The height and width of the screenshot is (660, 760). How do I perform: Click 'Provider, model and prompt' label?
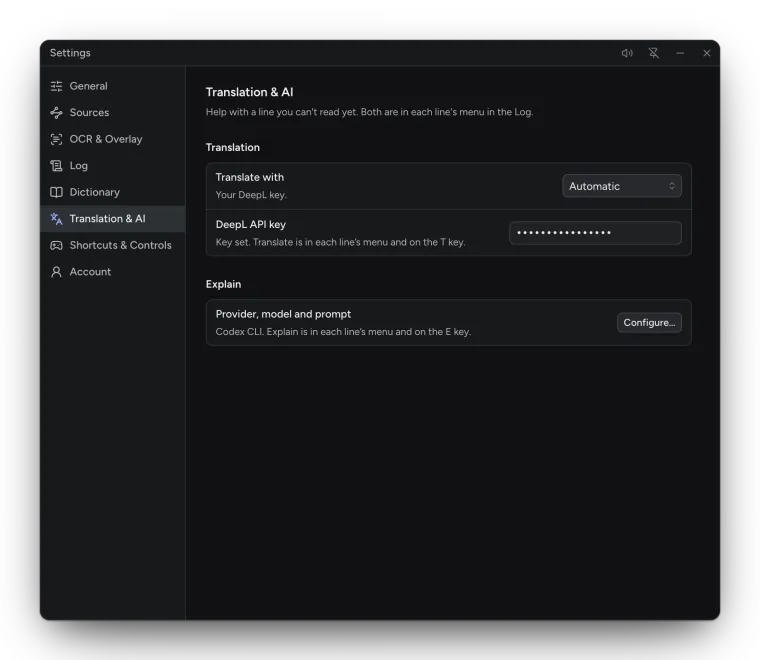pyautogui.click(x=283, y=314)
